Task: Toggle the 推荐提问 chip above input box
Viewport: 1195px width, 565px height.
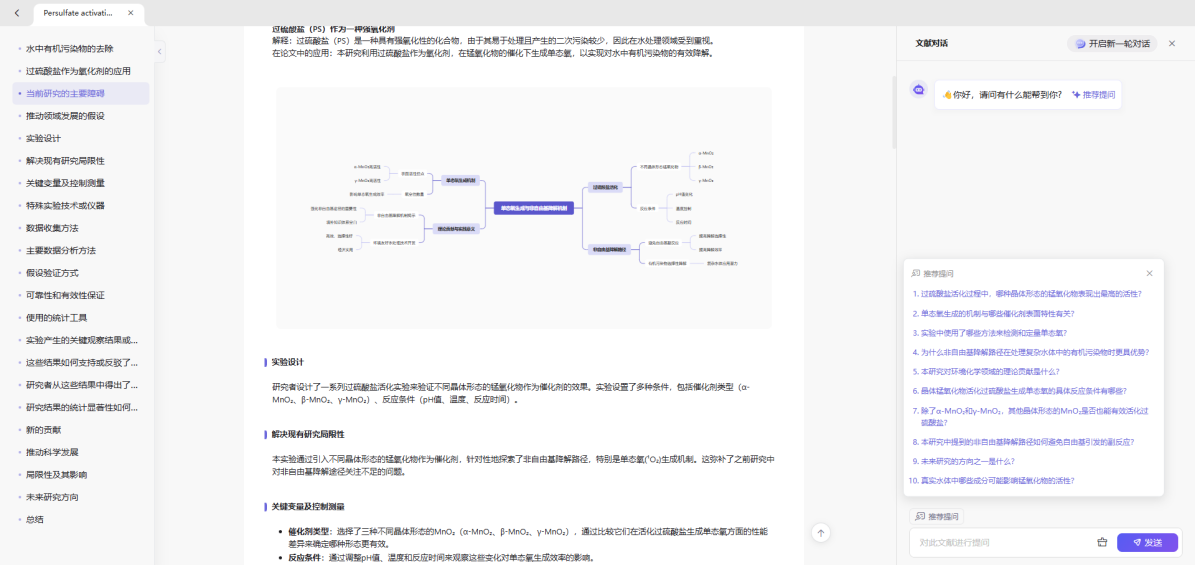Action: 936,517
